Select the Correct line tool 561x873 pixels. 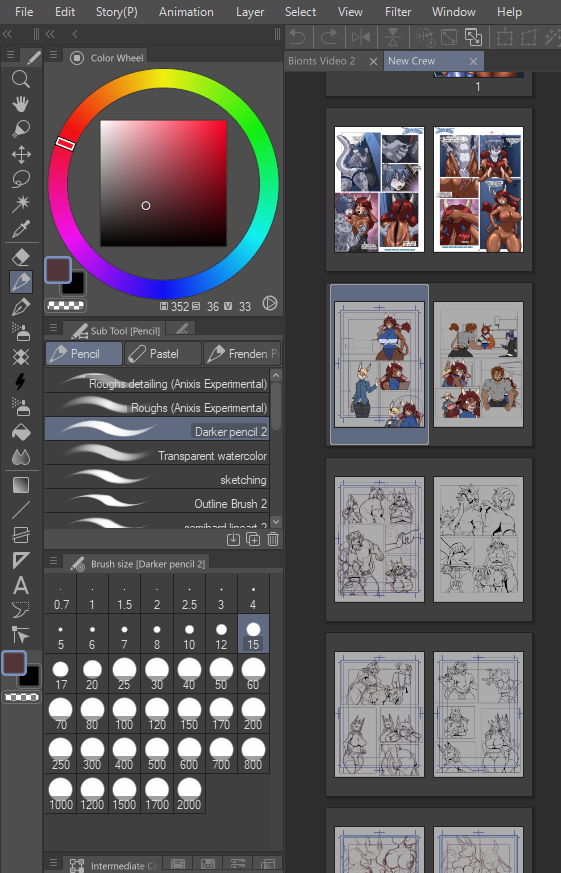pos(21,635)
